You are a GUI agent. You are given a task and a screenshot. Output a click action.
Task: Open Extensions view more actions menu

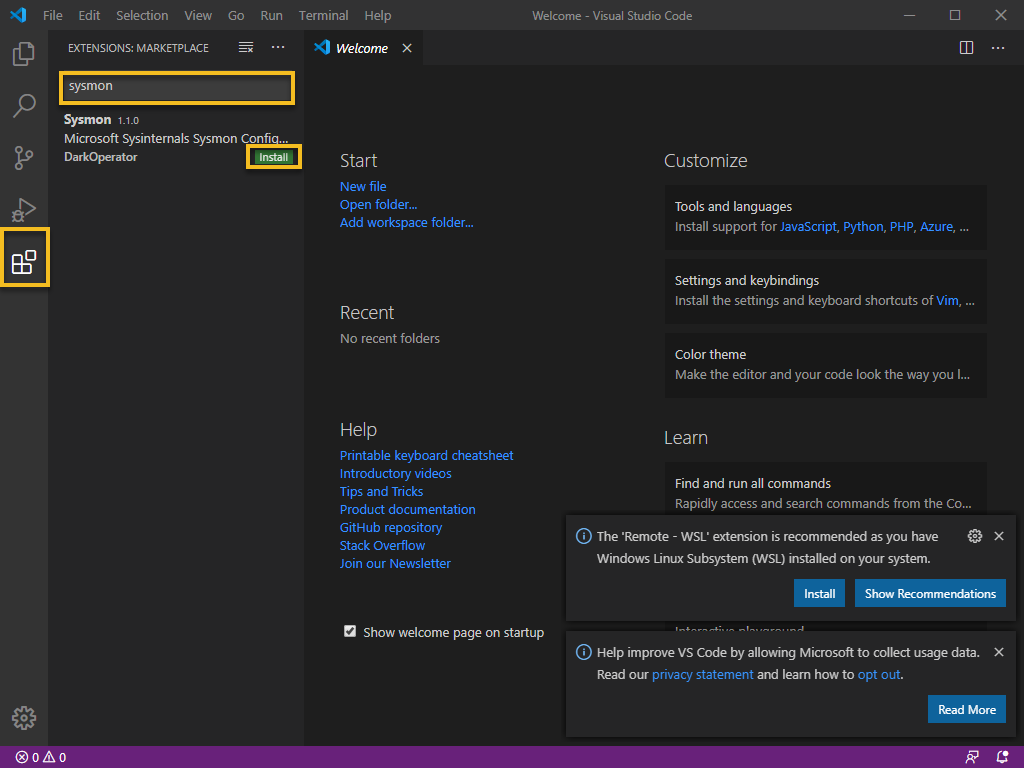[x=278, y=48]
